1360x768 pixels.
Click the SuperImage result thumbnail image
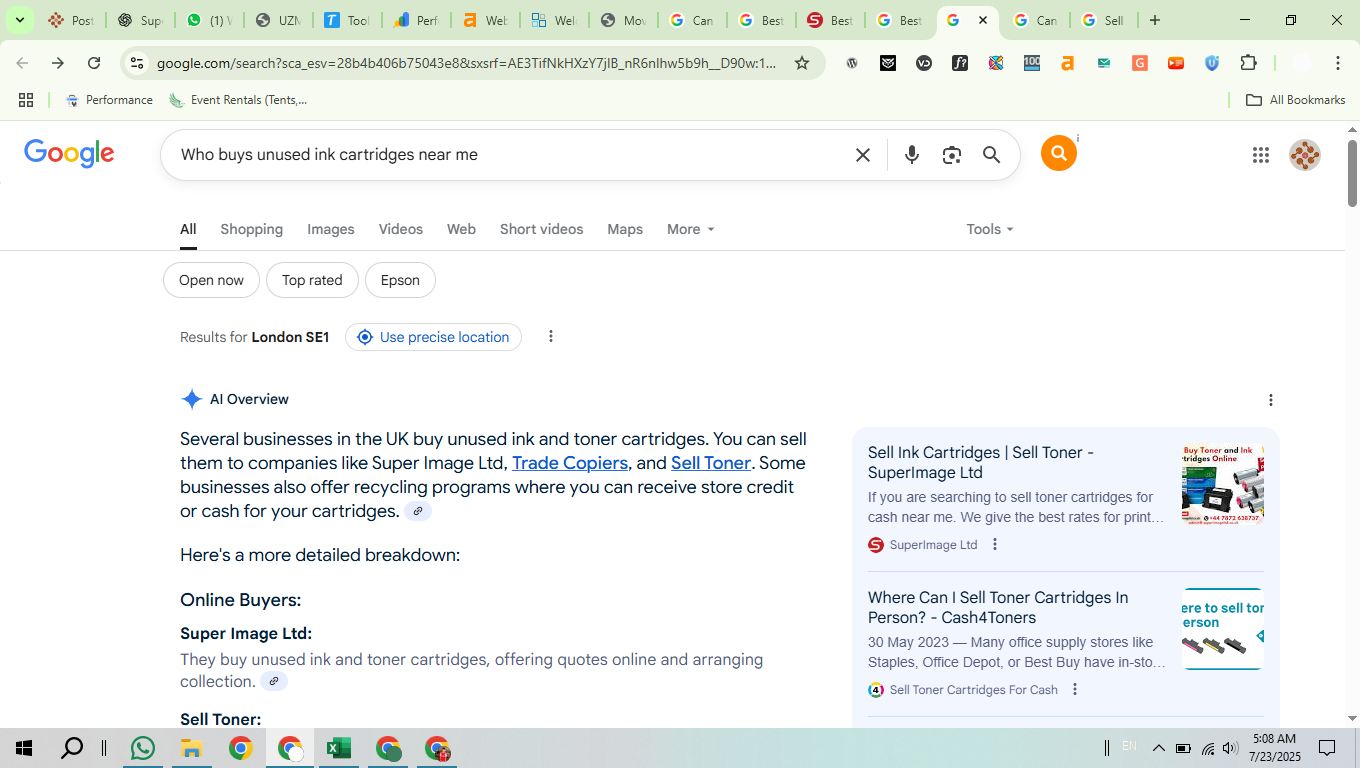click(x=1222, y=485)
